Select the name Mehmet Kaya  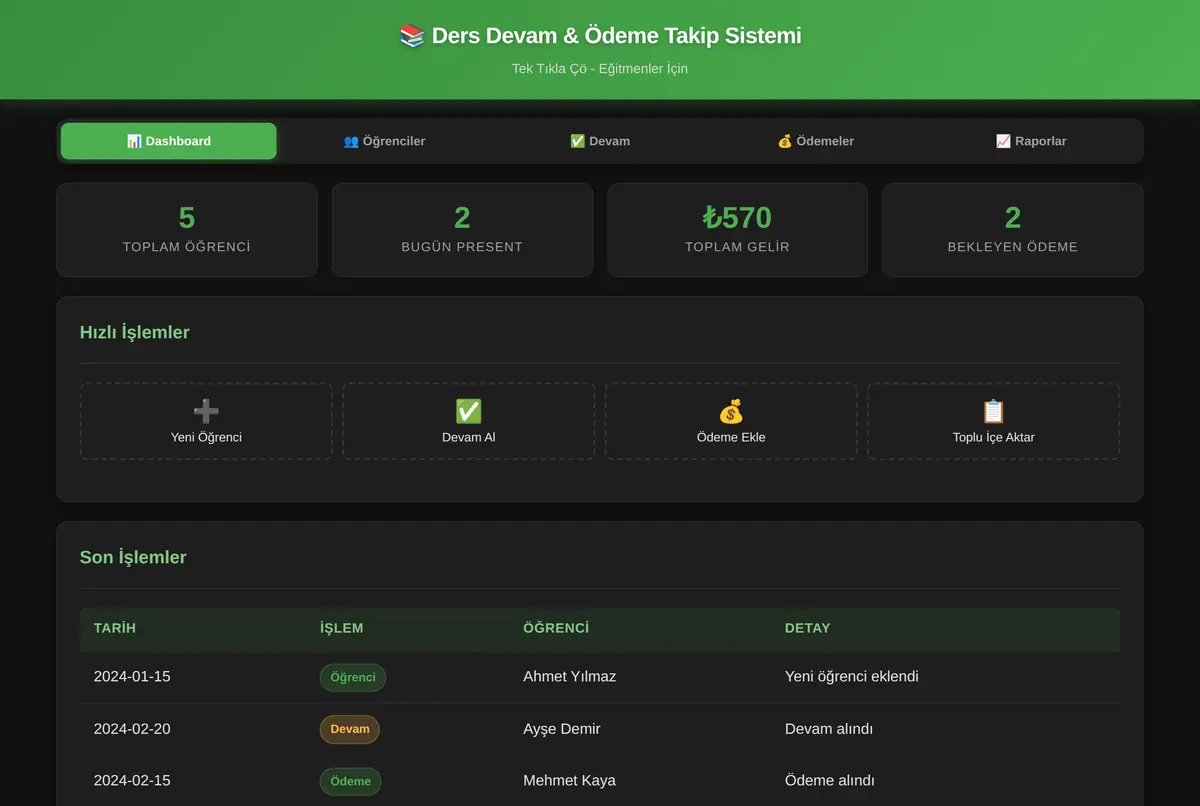tap(570, 781)
